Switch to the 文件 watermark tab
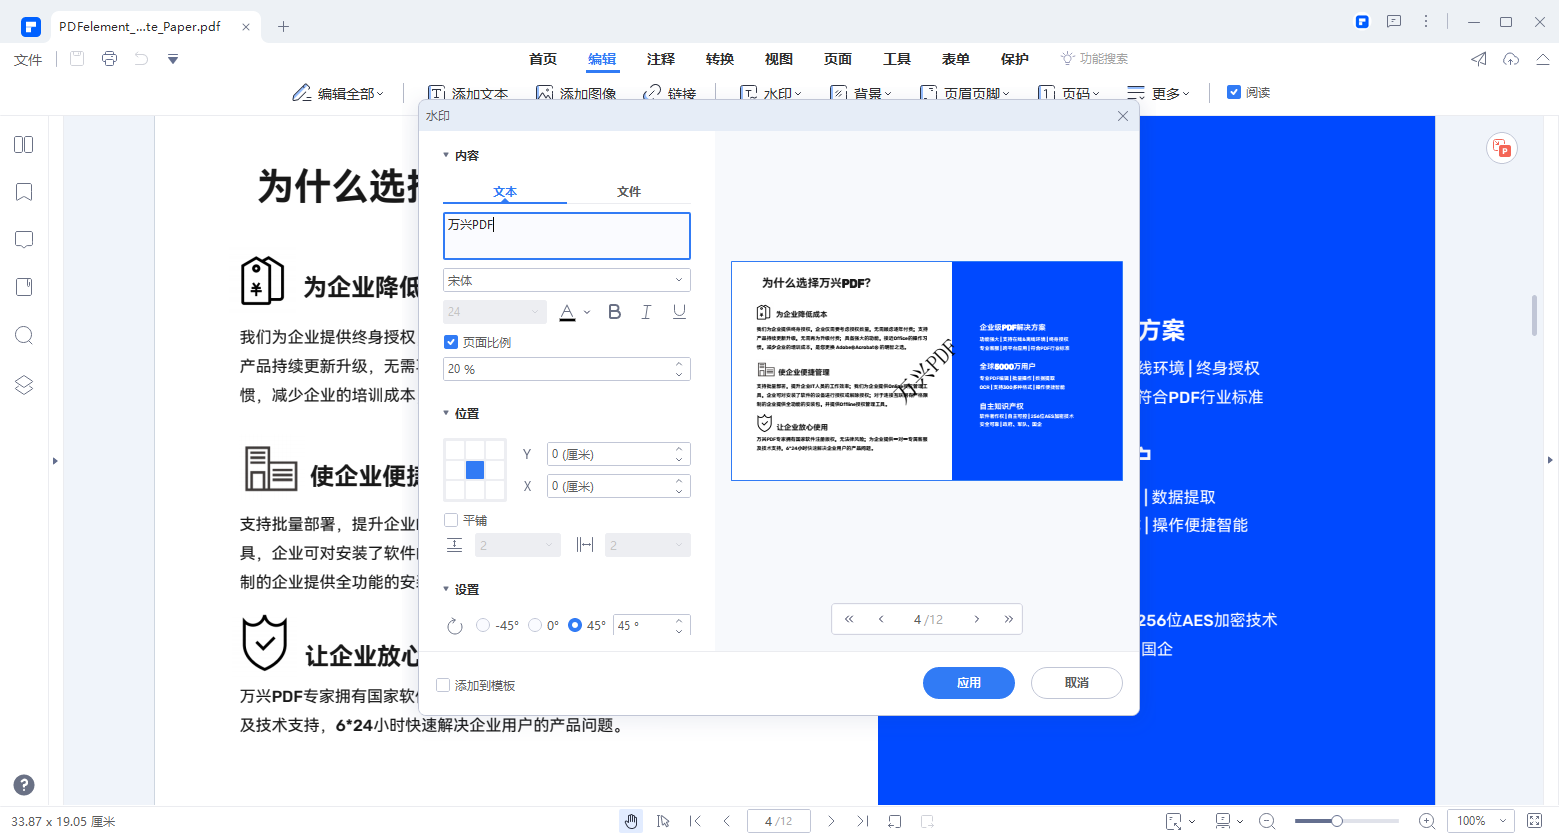 [x=629, y=191]
